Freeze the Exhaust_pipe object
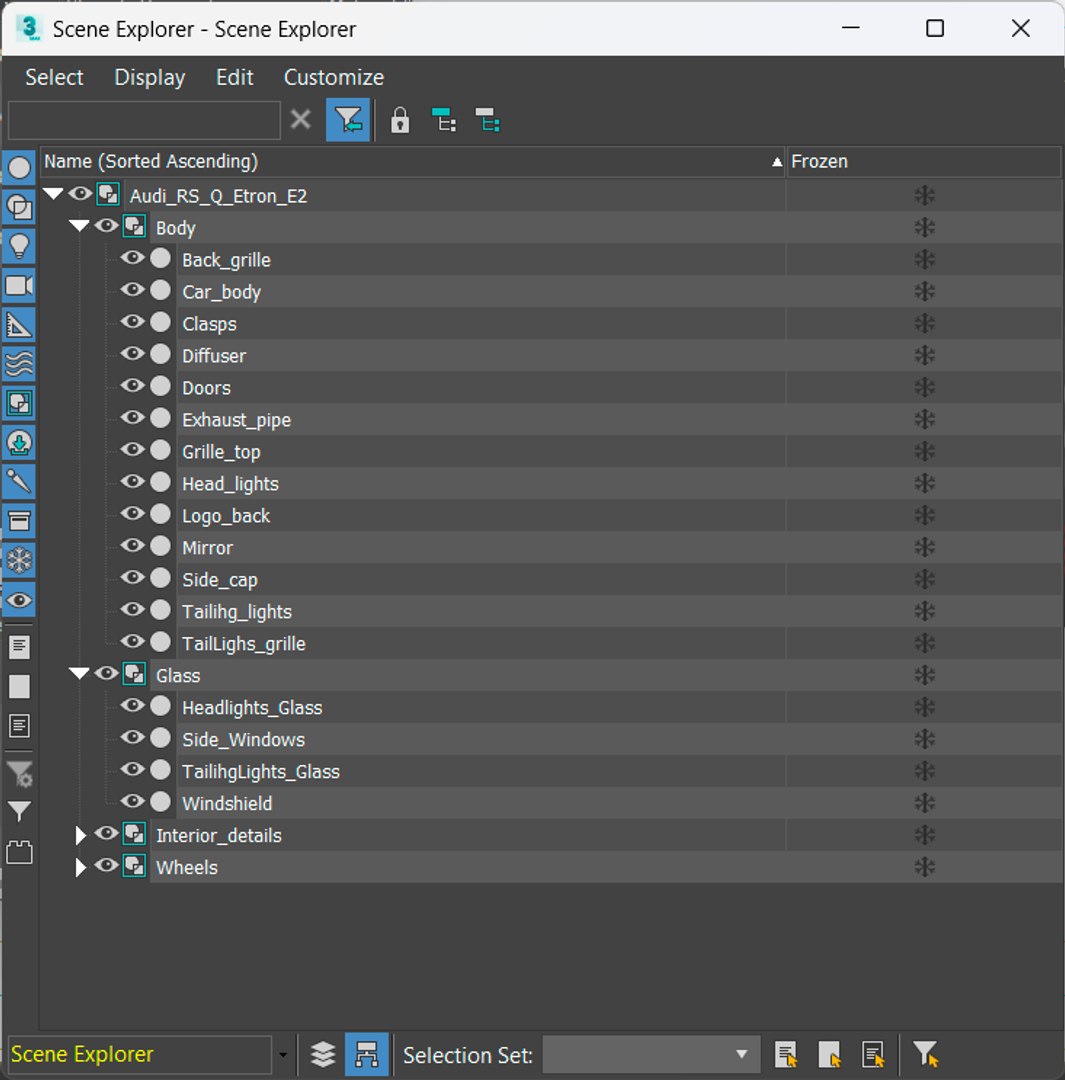1065x1080 pixels. click(924, 419)
